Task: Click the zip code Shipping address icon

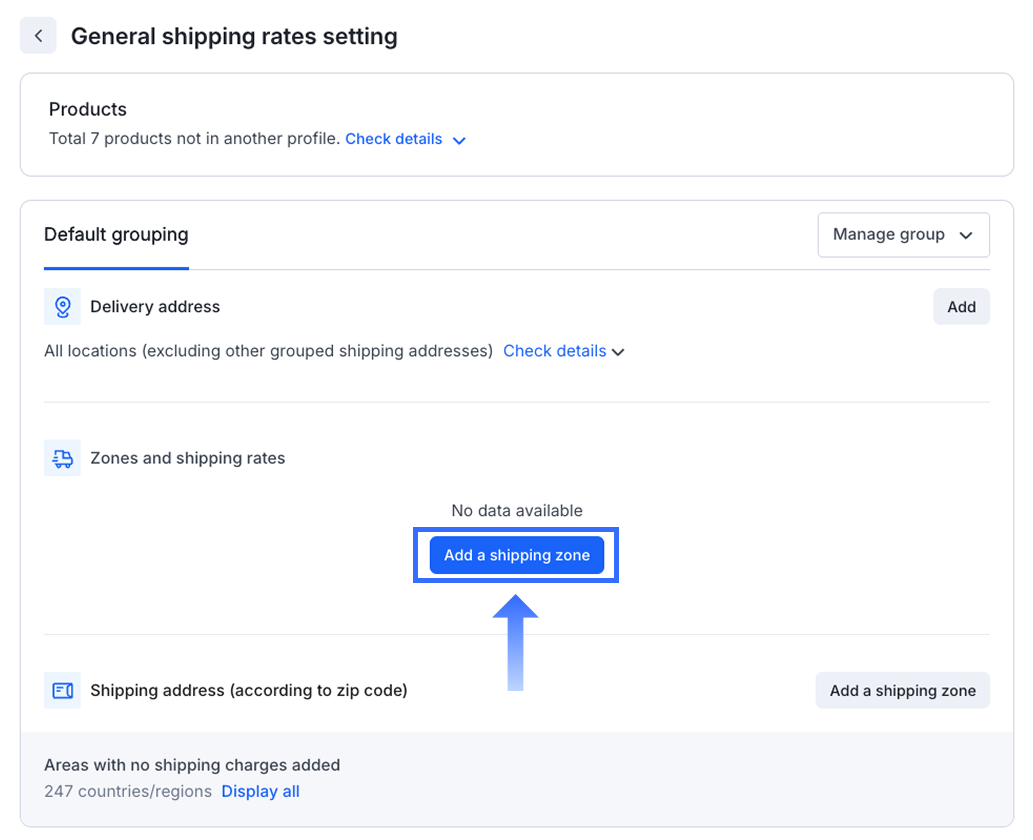Action: coord(62,691)
